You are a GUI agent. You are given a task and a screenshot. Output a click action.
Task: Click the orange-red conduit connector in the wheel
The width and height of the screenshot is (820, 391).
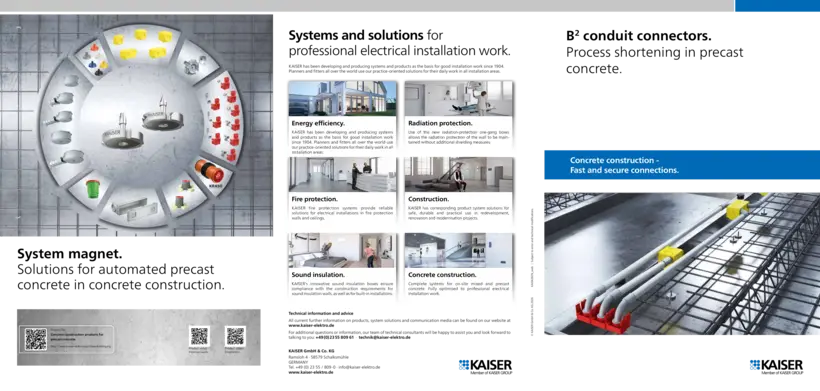pyautogui.click(x=210, y=172)
